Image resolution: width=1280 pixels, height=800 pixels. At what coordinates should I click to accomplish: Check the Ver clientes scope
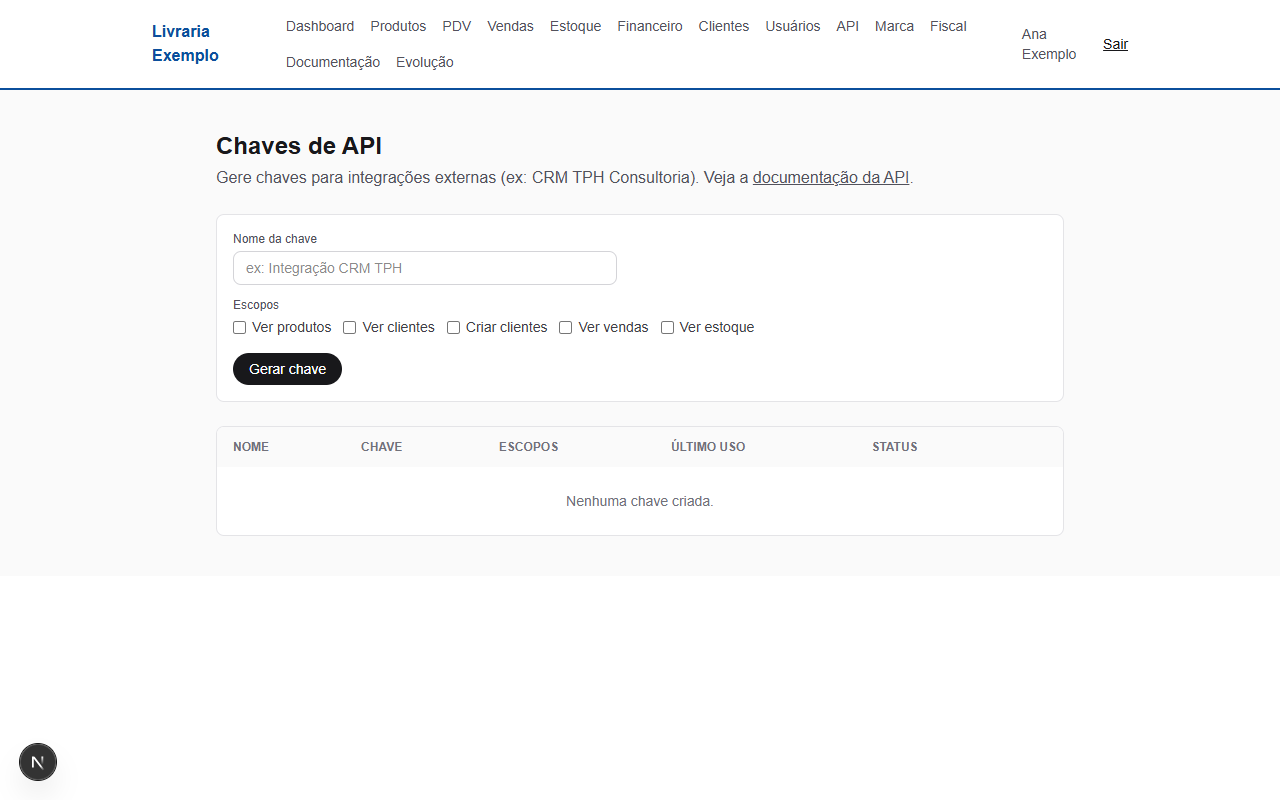click(349, 328)
